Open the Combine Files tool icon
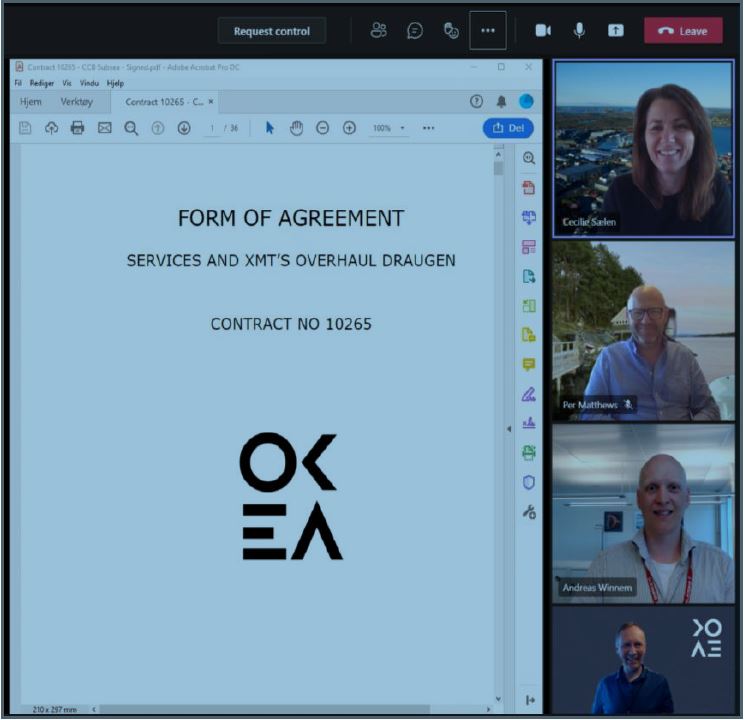The image size is (745, 720). click(528, 217)
